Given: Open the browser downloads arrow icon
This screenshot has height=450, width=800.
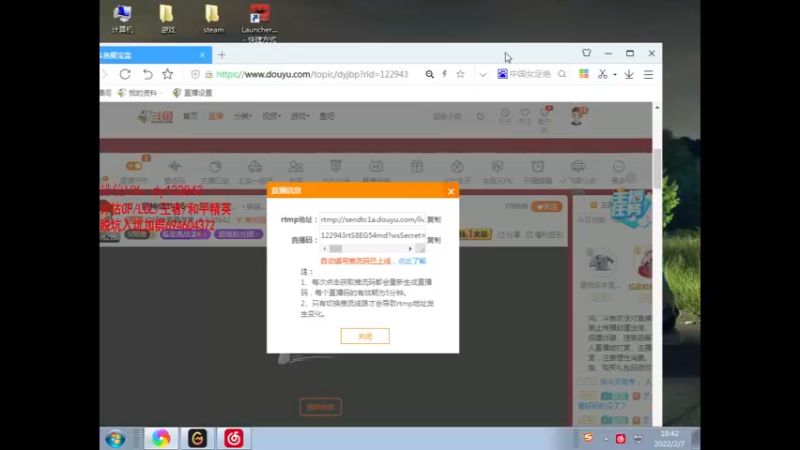Looking at the screenshot, I should 629,74.
